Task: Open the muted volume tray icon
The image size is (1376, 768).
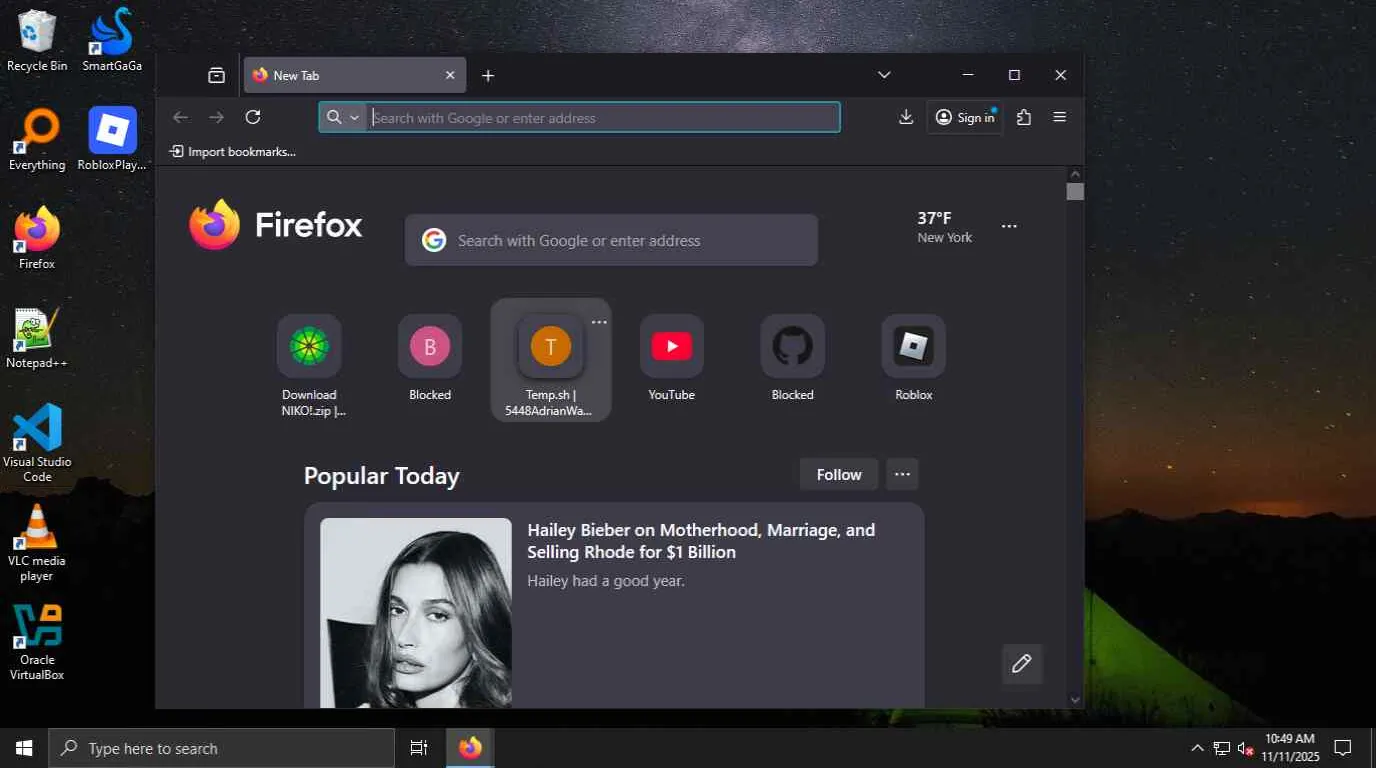Action: click(1245, 748)
